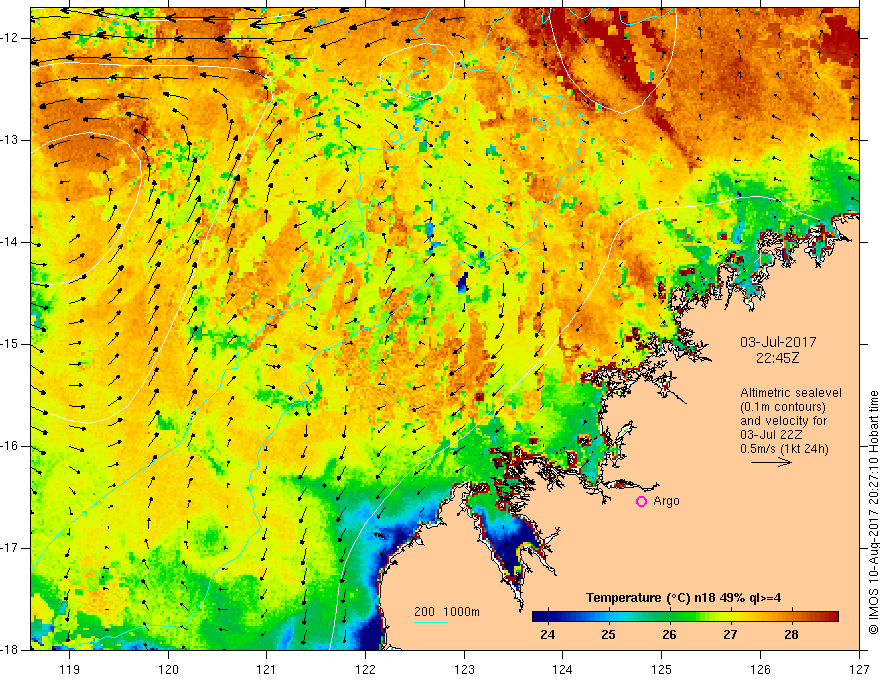Image resolution: width=880 pixels, height=680 pixels.
Task: Click longitude axis label '122'
Action: [x=365, y=669]
